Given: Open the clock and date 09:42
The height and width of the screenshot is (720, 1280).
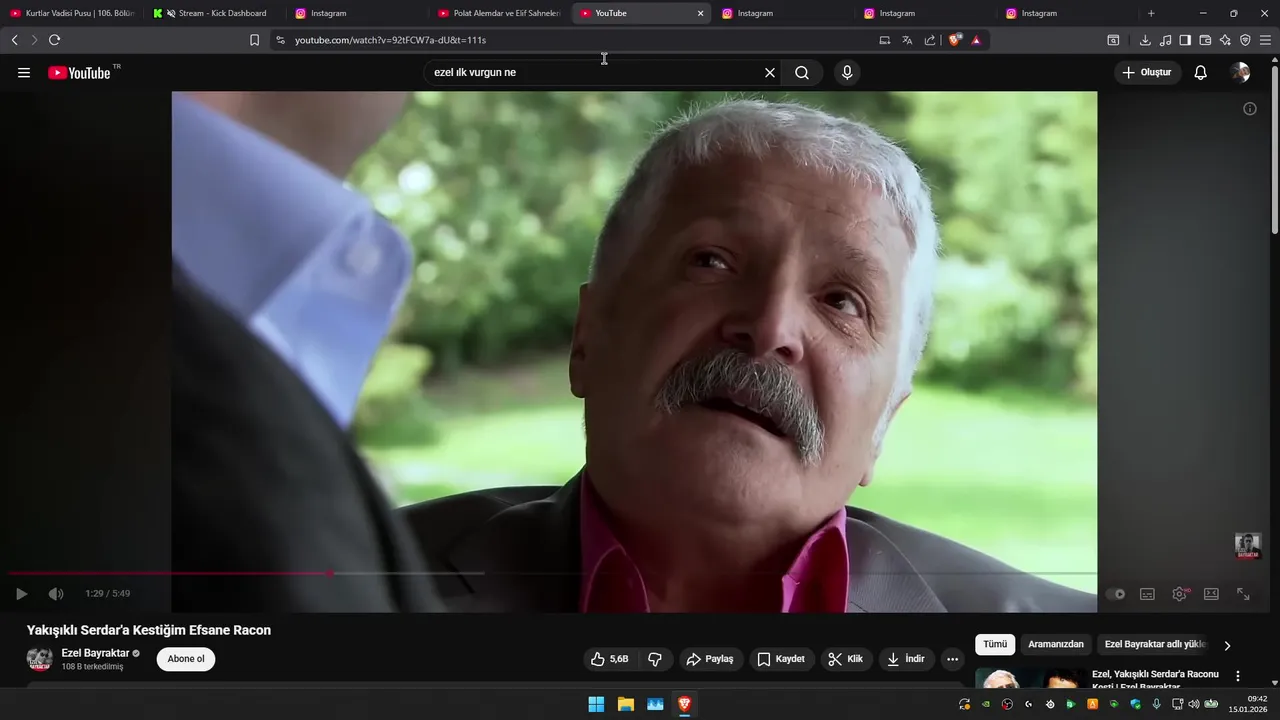Looking at the screenshot, I should pos(1248,704).
